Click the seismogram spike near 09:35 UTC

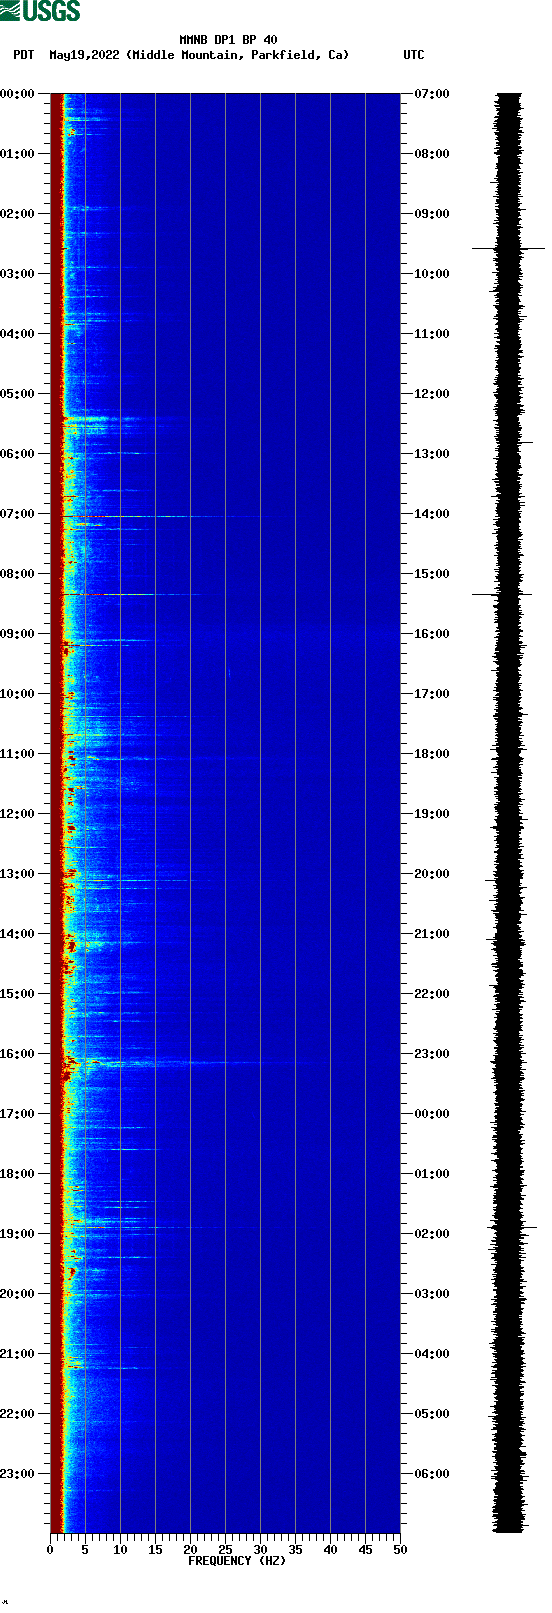(x=509, y=248)
